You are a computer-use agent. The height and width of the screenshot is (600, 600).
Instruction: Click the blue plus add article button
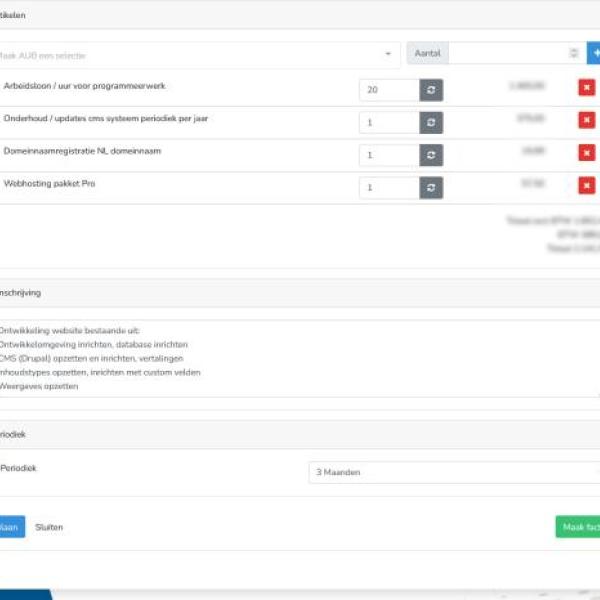pos(594,54)
